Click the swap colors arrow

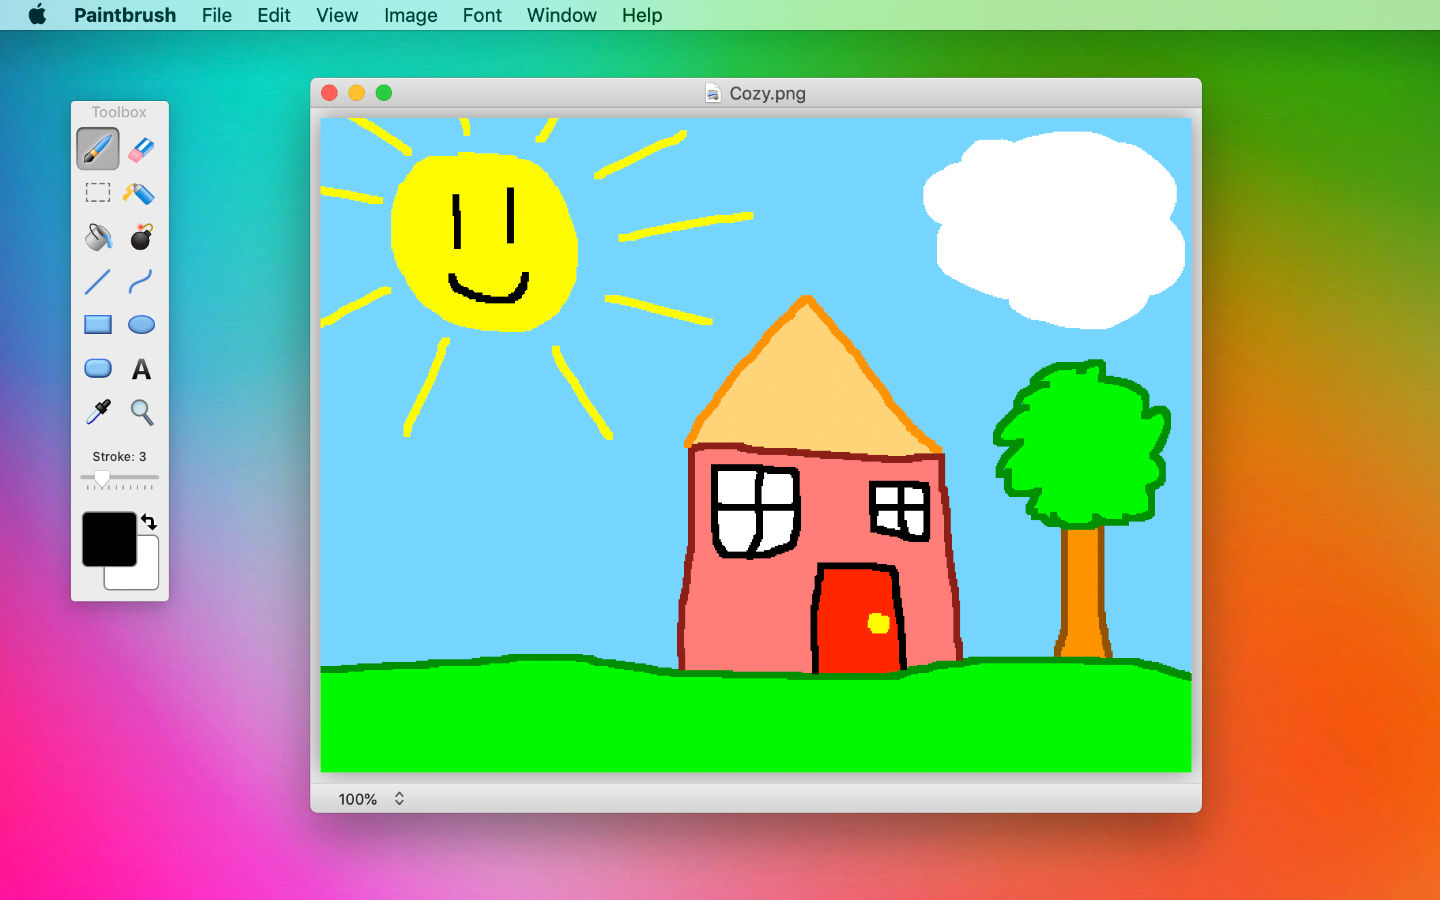(x=148, y=521)
